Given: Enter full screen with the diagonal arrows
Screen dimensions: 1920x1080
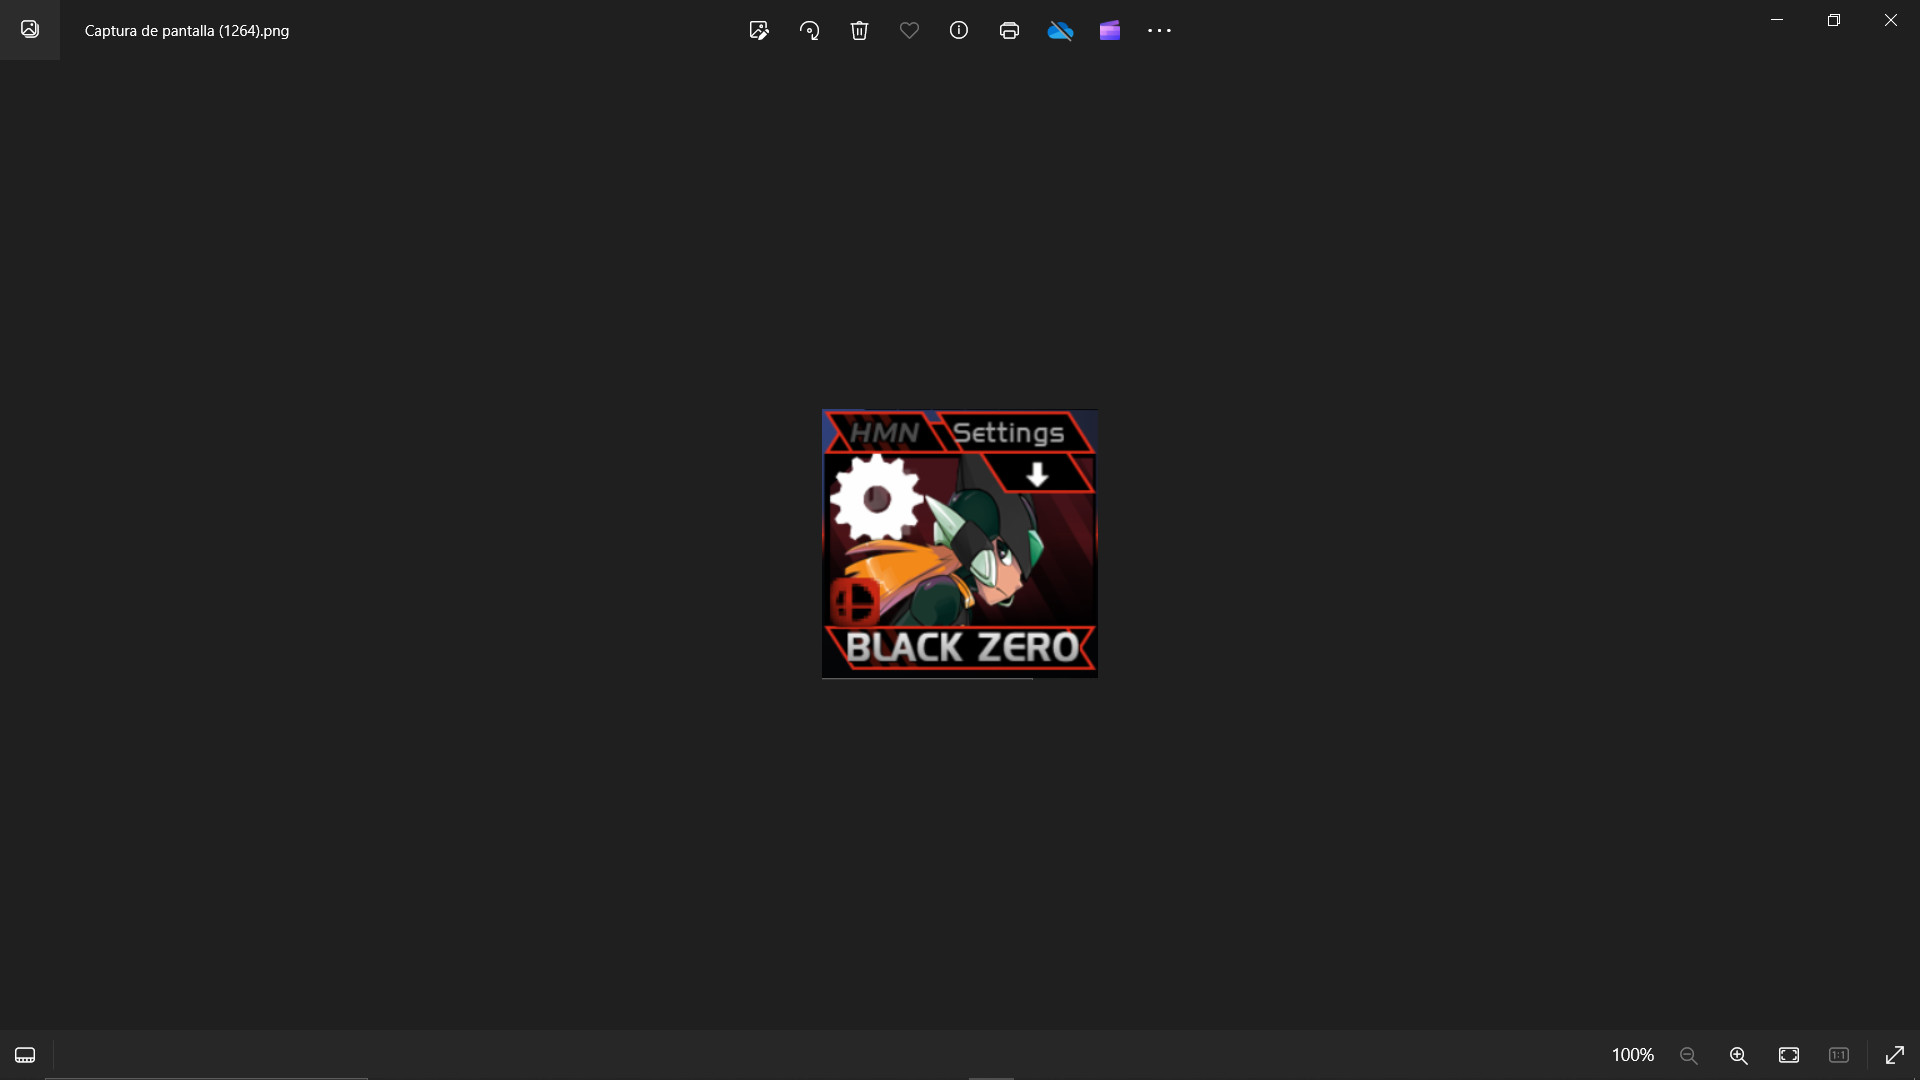Looking at the screenshot, I should pyautogui.click(x=1895, y=1055).
